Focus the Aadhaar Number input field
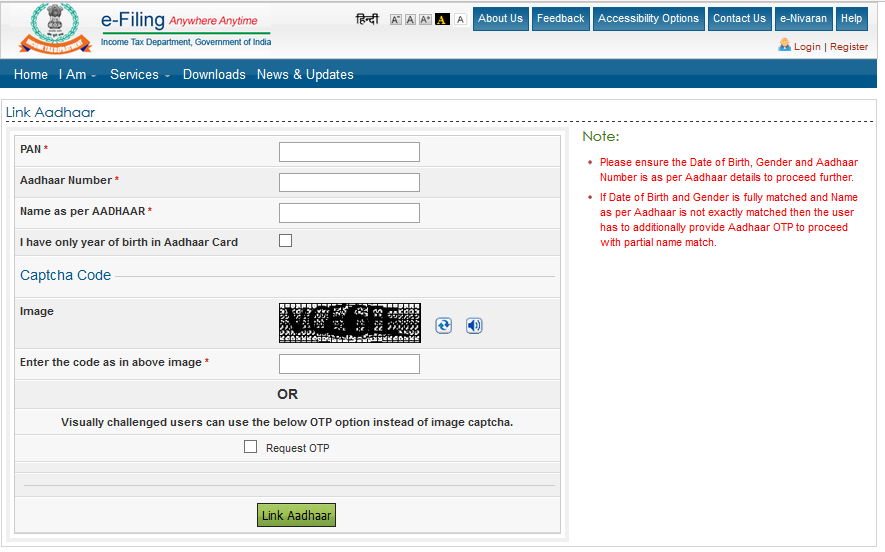 349,182
